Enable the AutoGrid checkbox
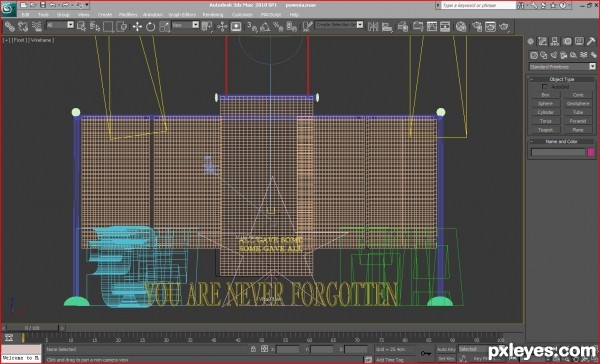This screenshot has width=600, height=364. coord(545,87)
